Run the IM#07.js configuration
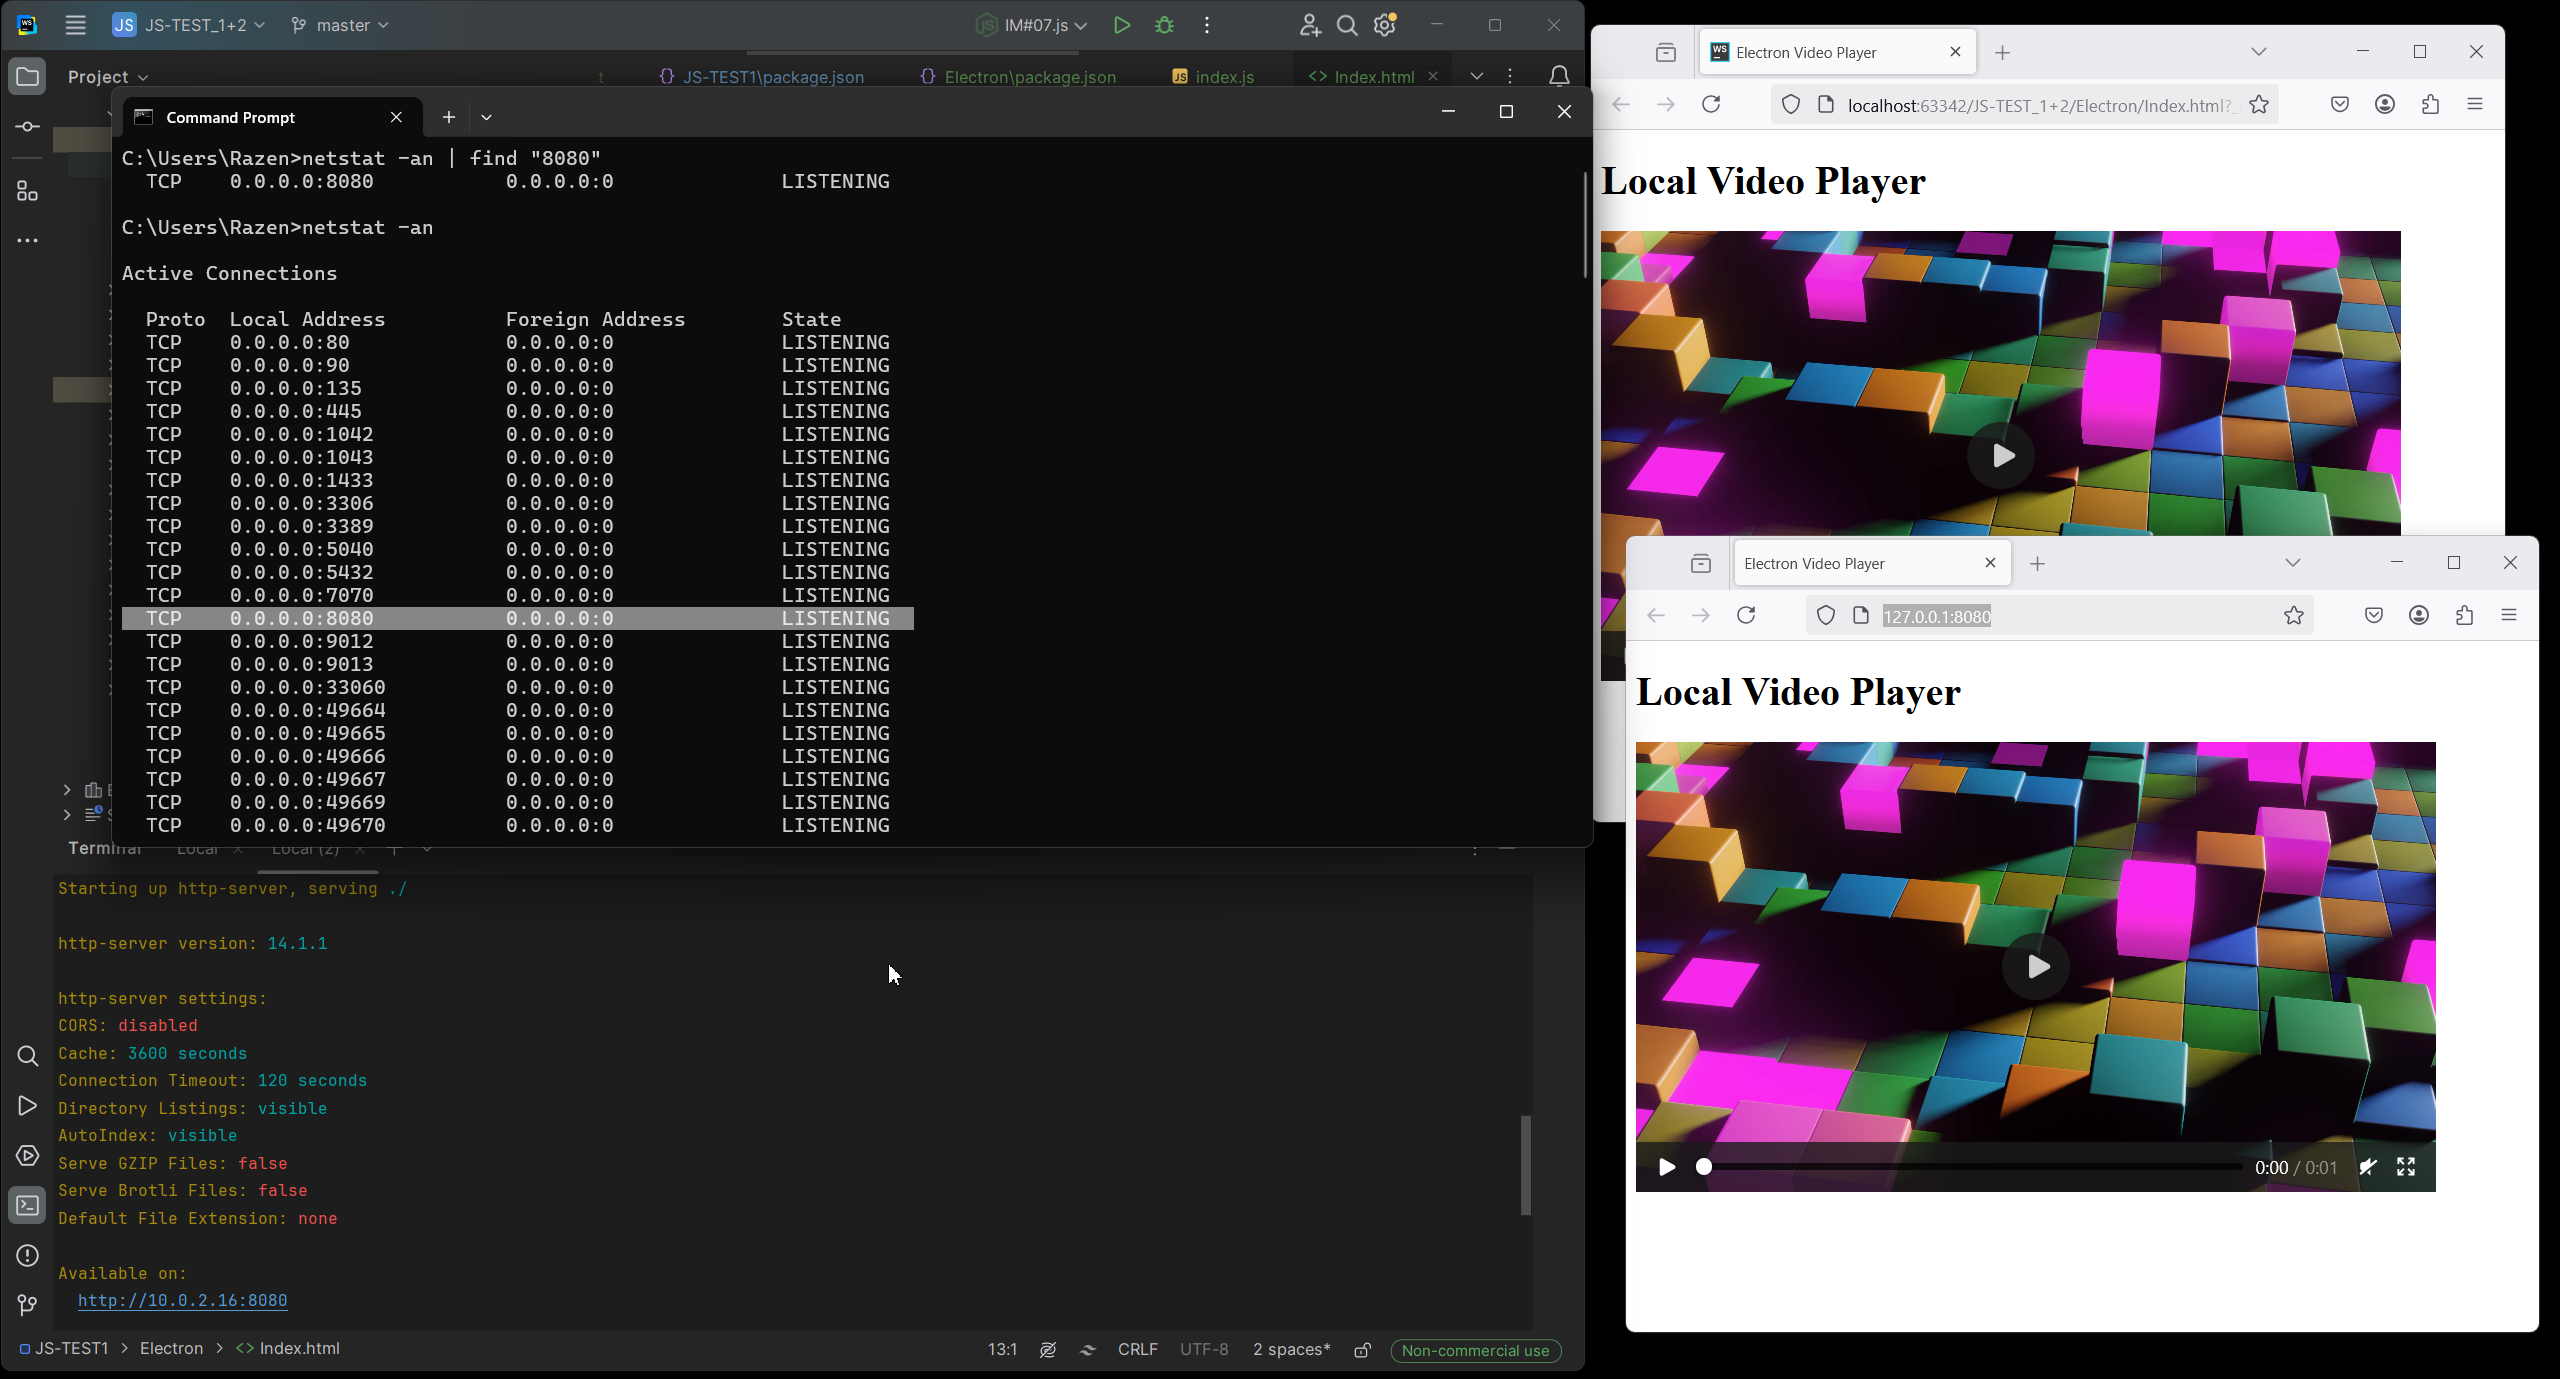Screen dimensions: 2560x1379 [1121, 25]
